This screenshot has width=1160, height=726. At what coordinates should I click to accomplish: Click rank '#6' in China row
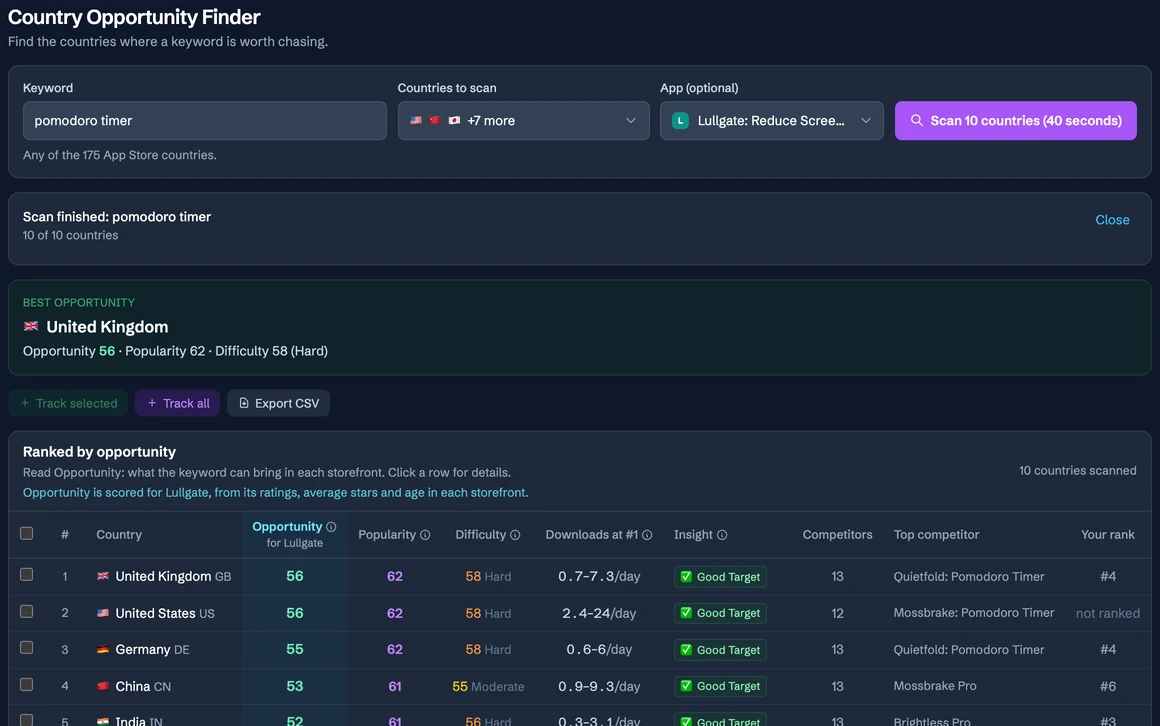point(1107,686)
